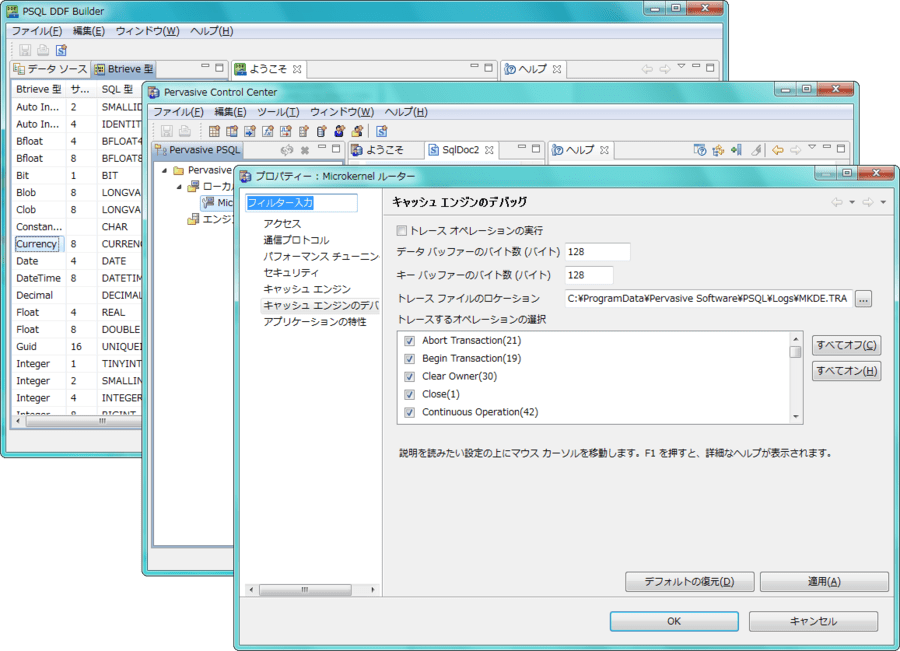Collapse the Pervasive PSQL tree node

(163, 169)
